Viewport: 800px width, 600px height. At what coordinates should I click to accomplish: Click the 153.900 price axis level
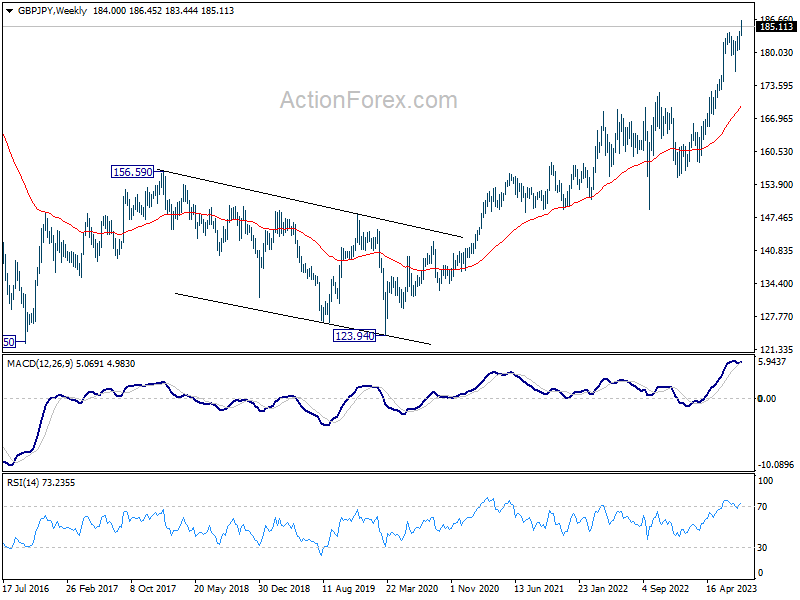click(x=776, y=185)
